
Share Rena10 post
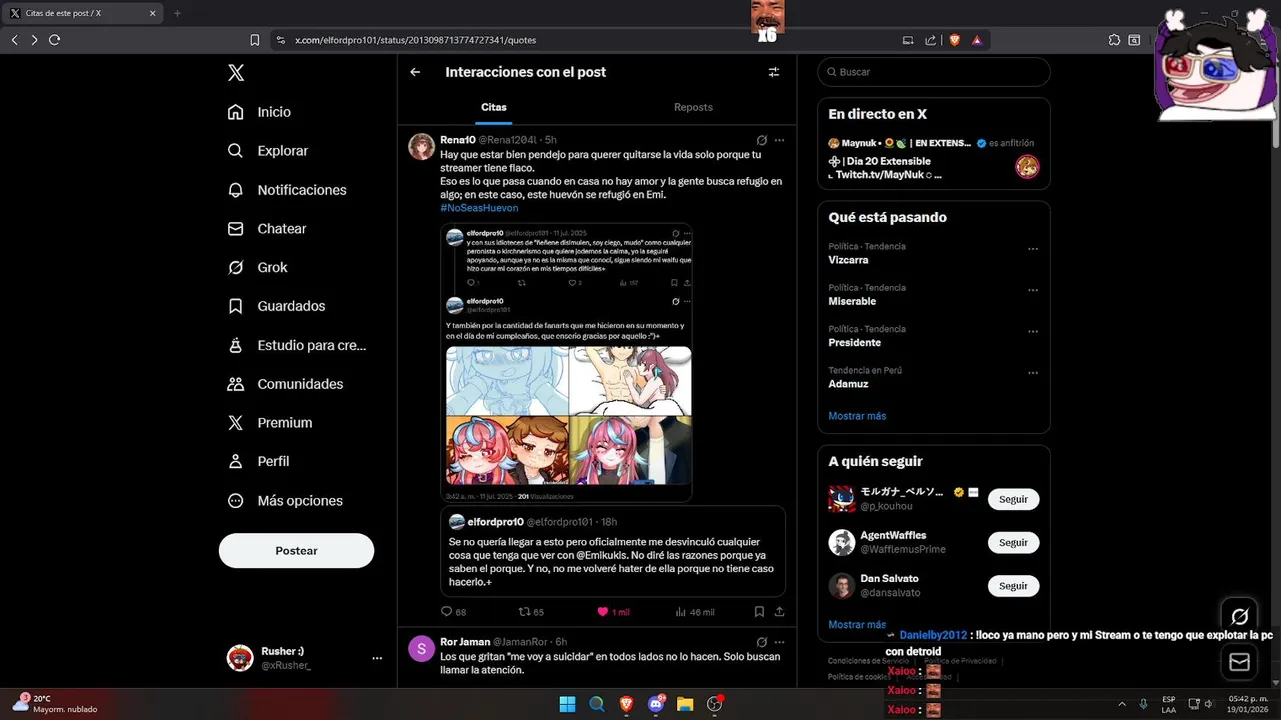(x=780, y=612)
